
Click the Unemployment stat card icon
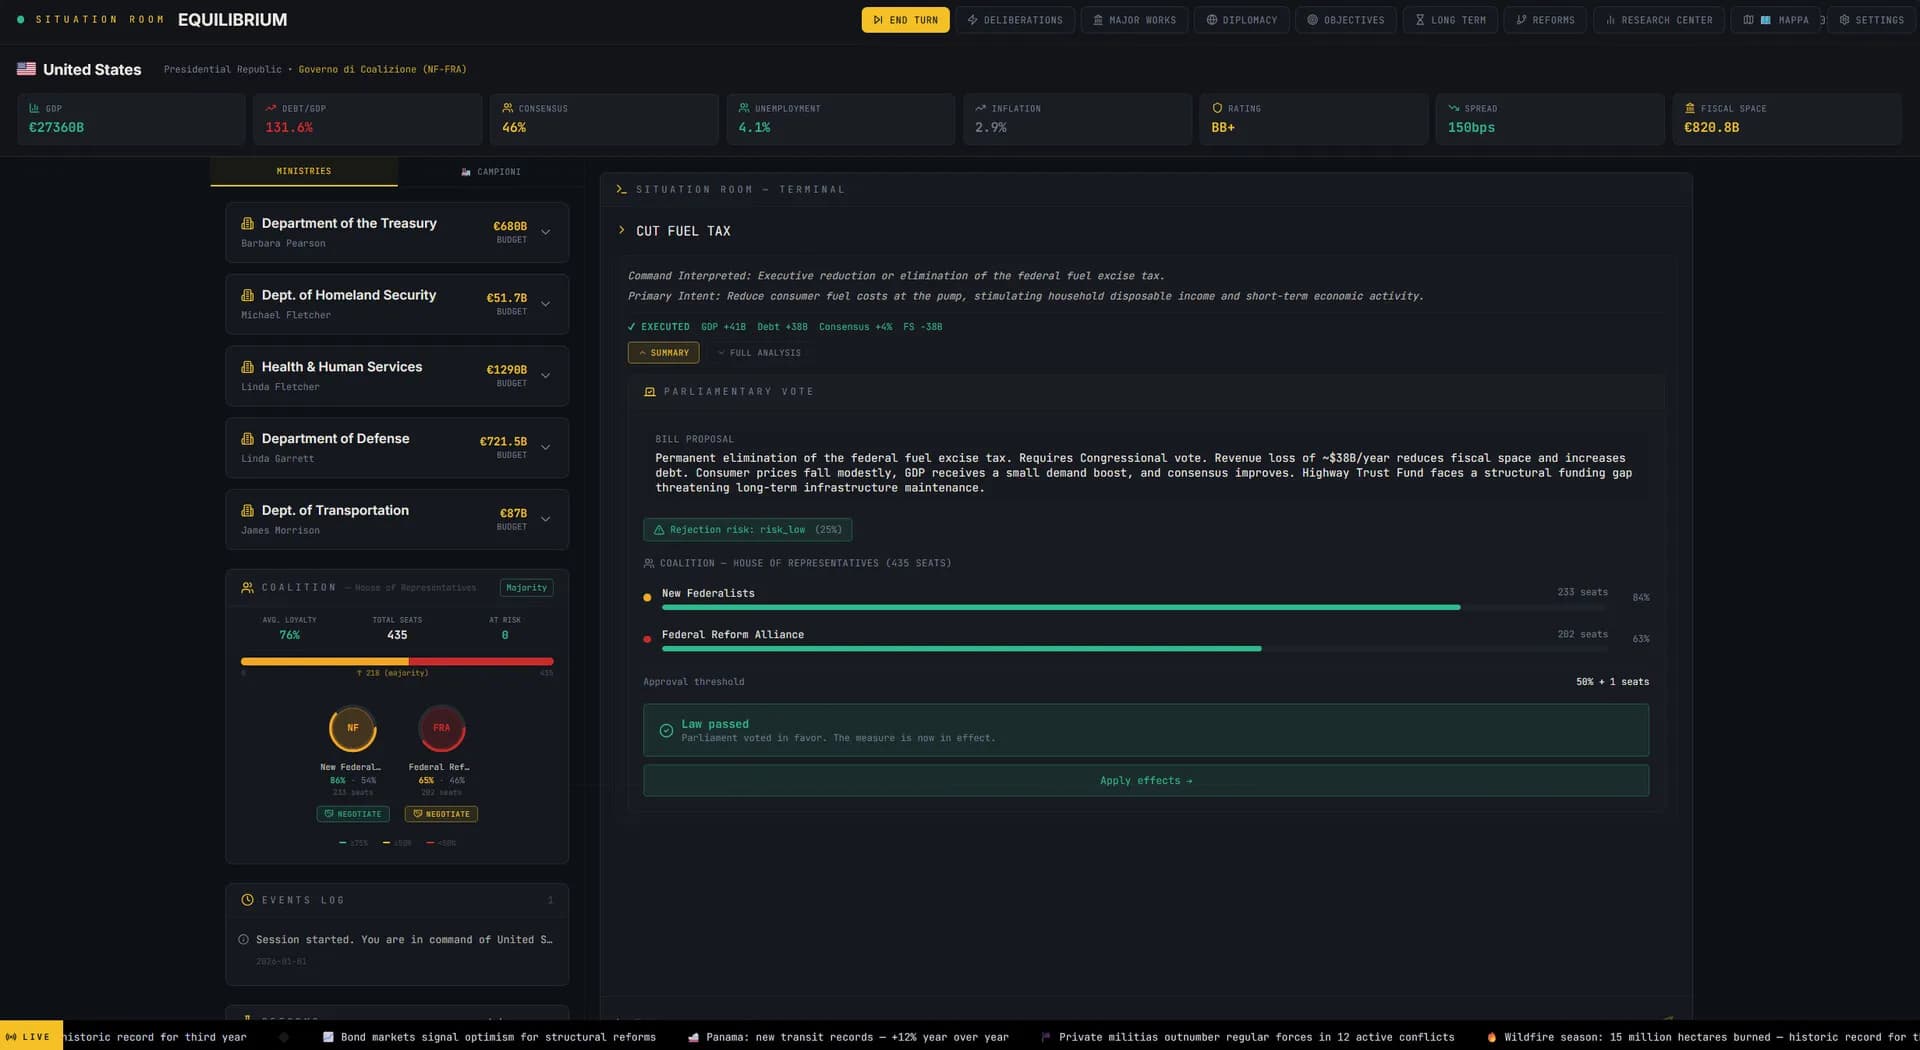point(744,108)
